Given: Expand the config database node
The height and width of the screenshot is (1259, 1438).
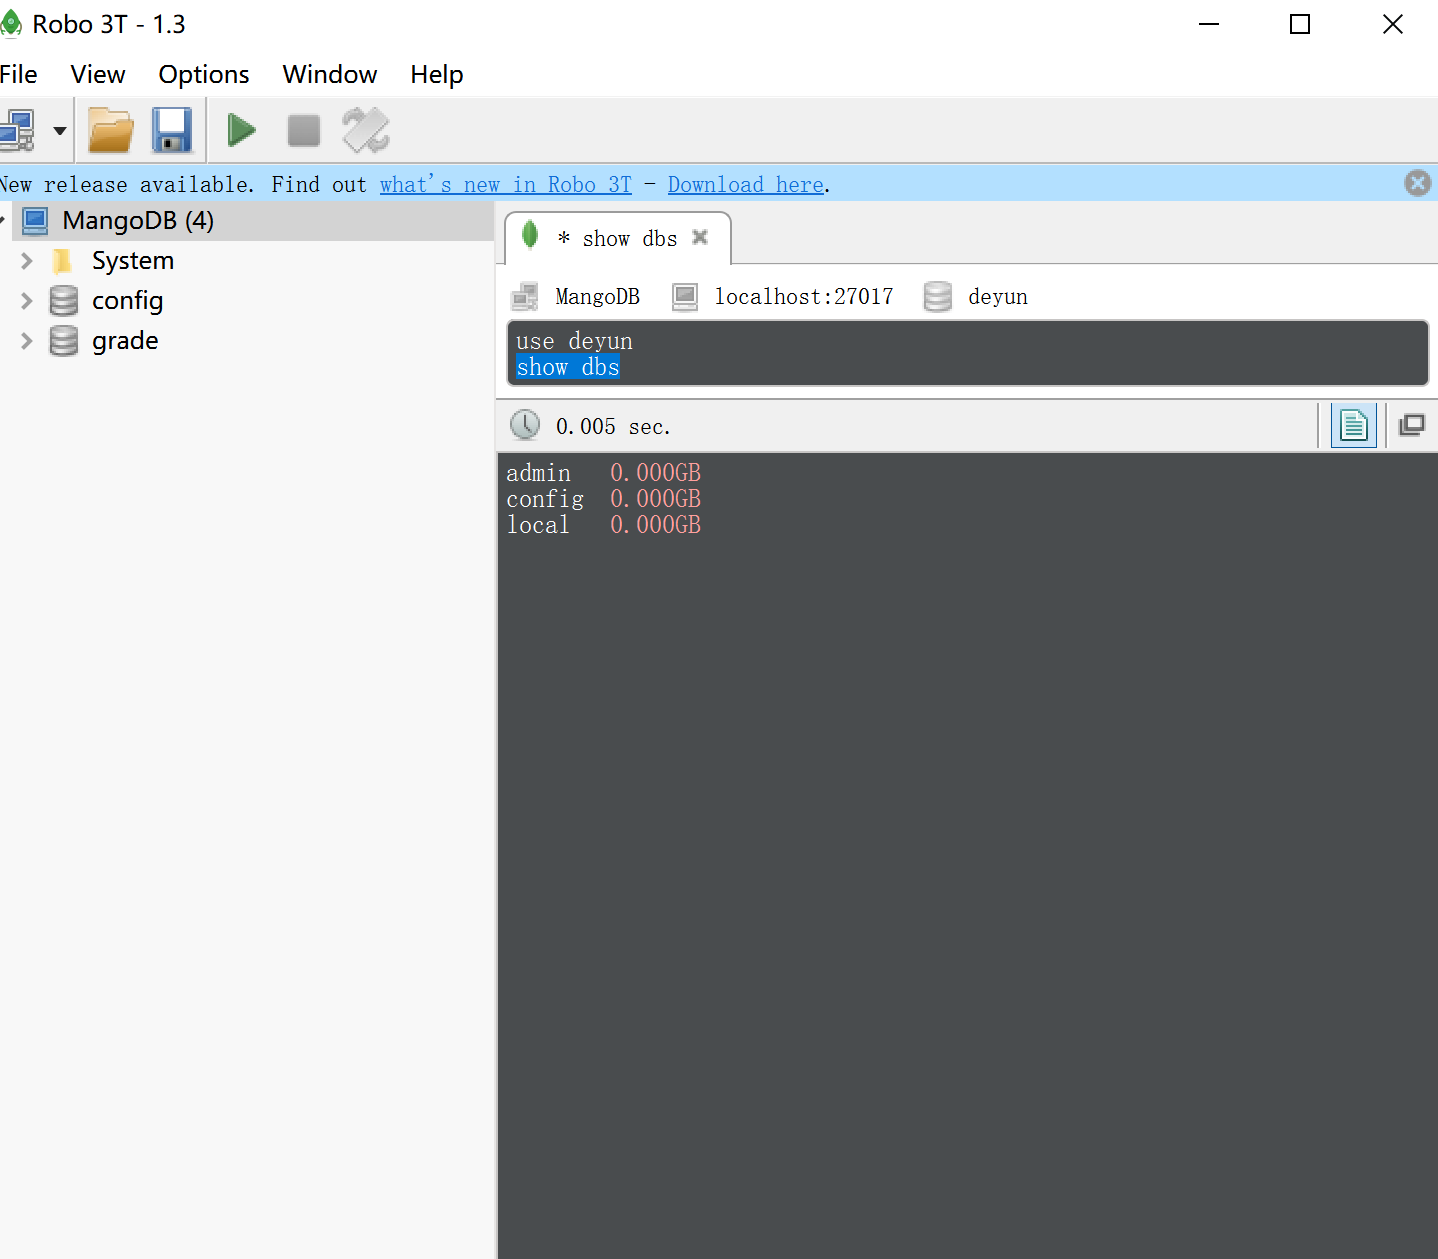Looking at the screenshot, I should coord(27,301).
